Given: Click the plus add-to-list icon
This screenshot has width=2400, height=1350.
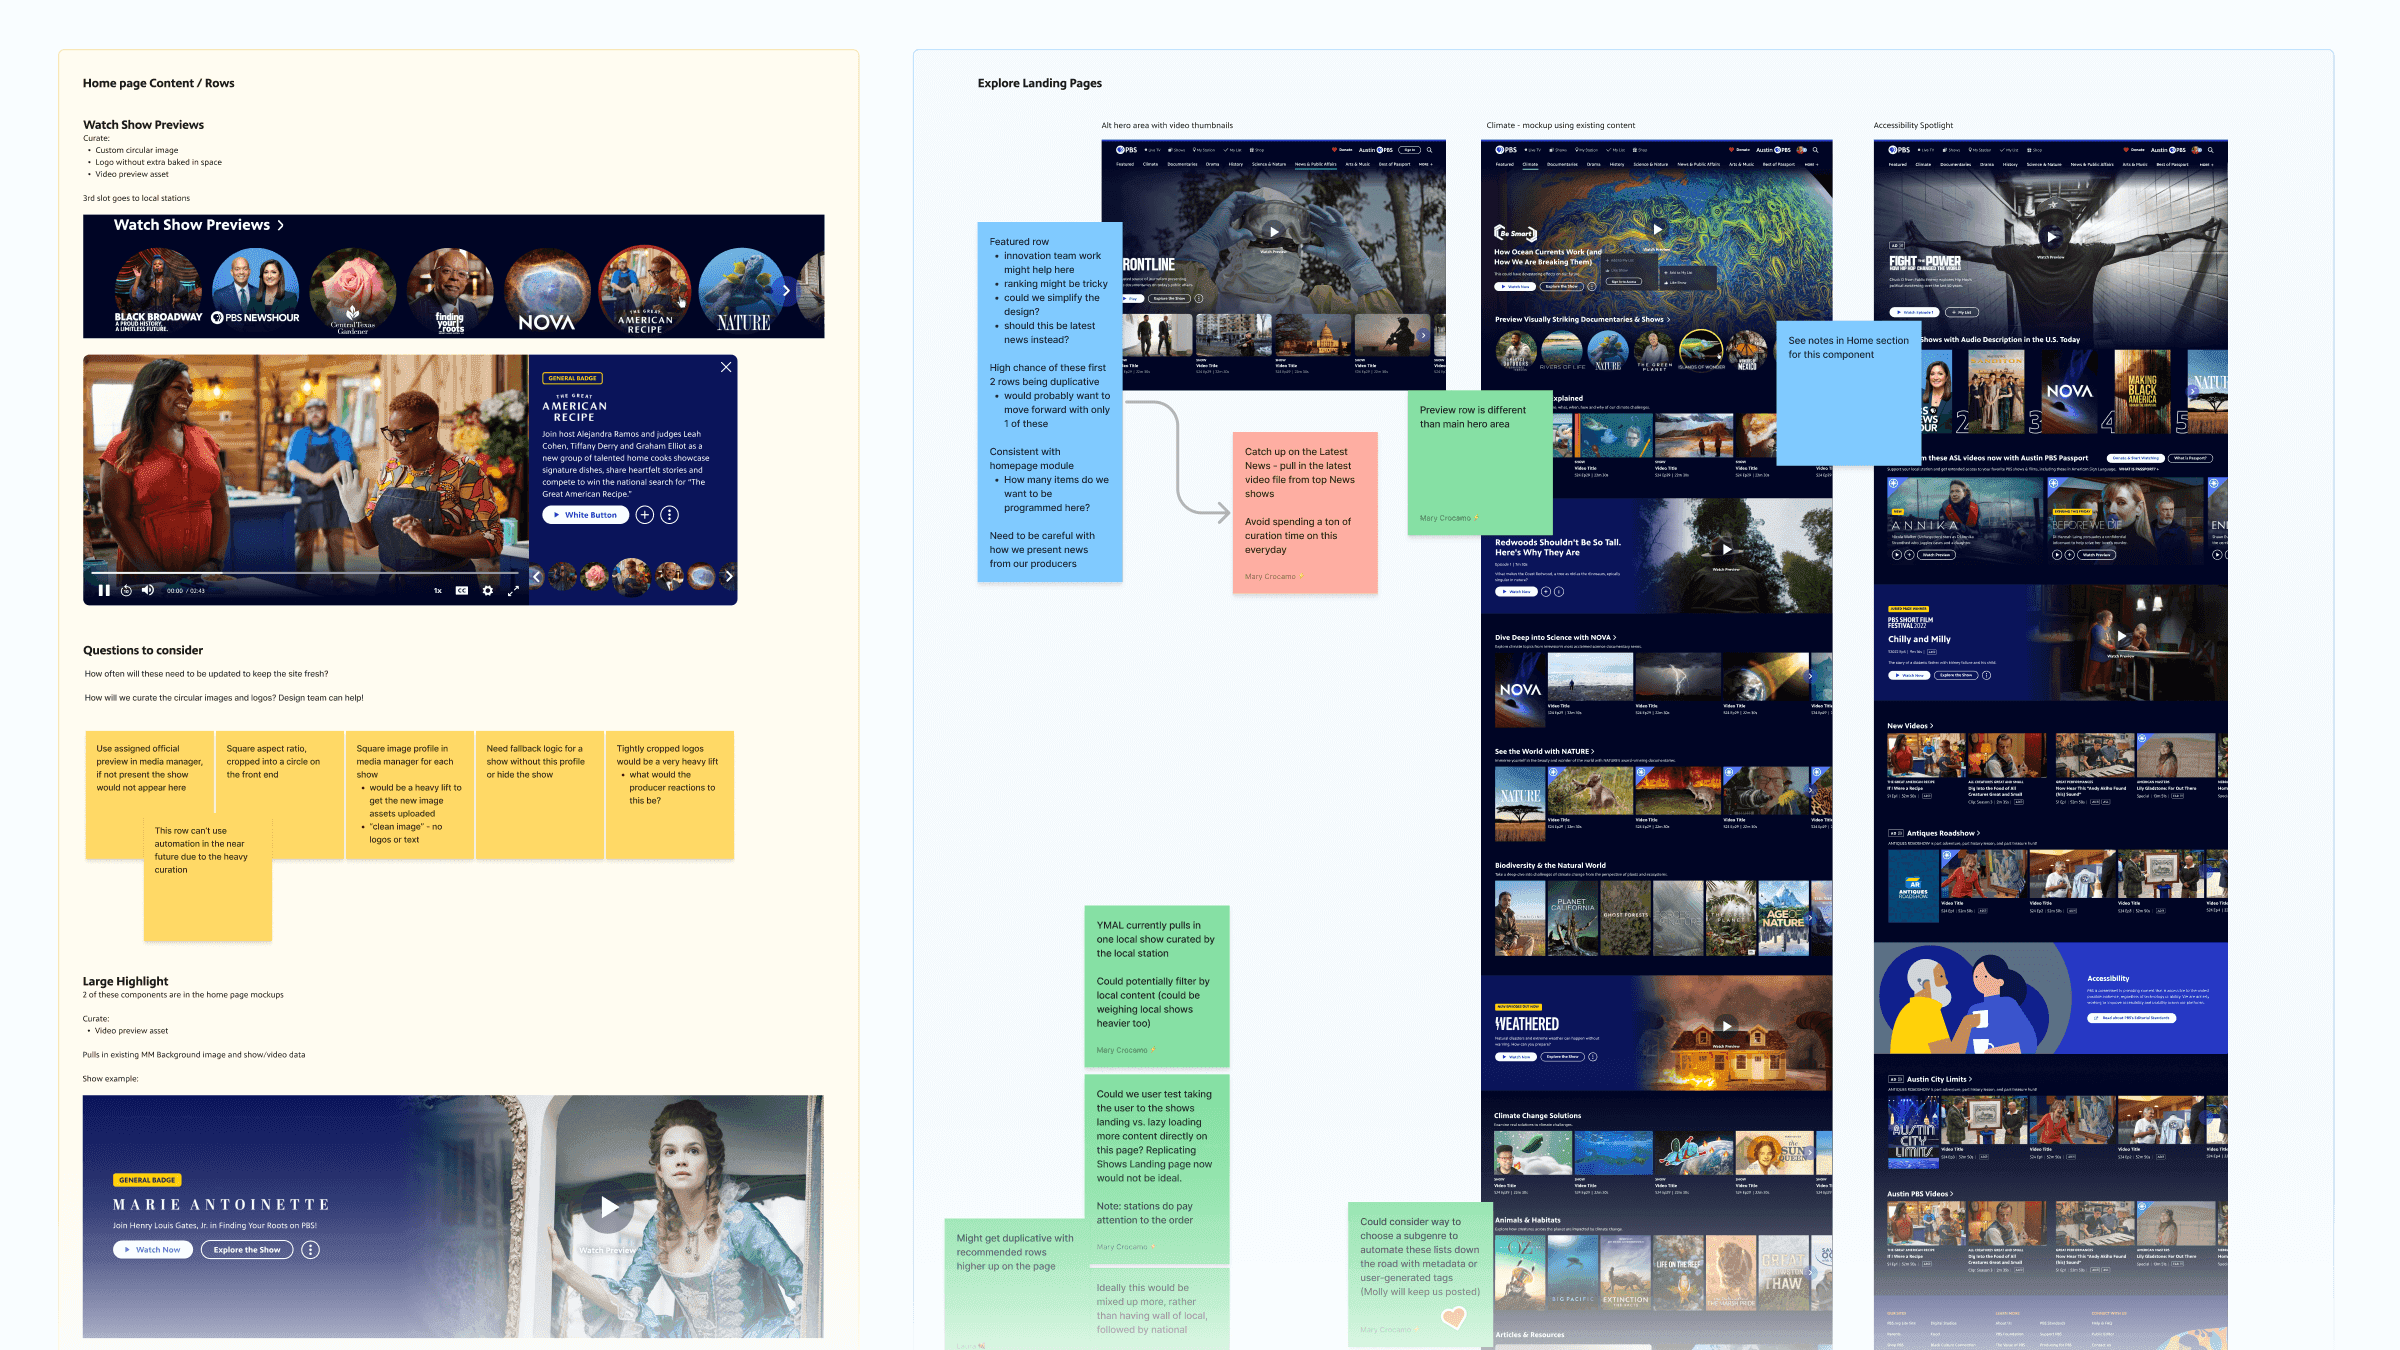Looking at the screenshot, I should [645, 515].
